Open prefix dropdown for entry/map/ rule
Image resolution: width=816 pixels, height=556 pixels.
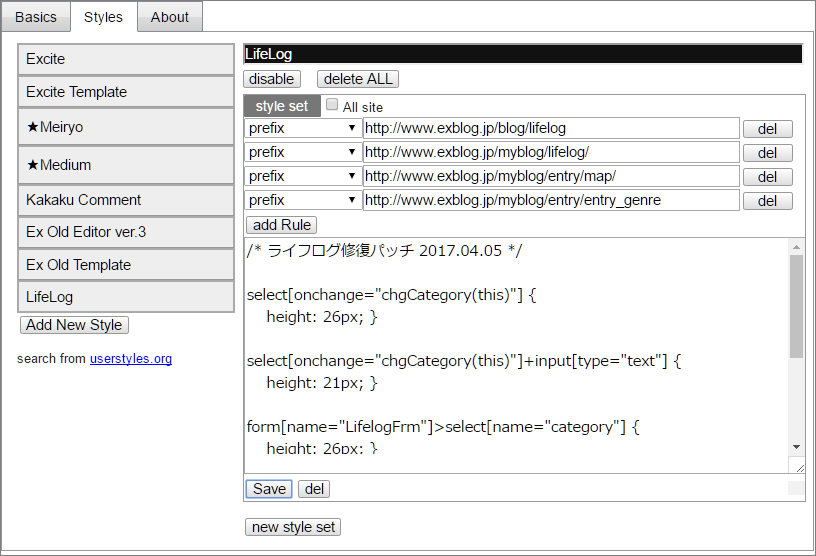tap(302, 176)
